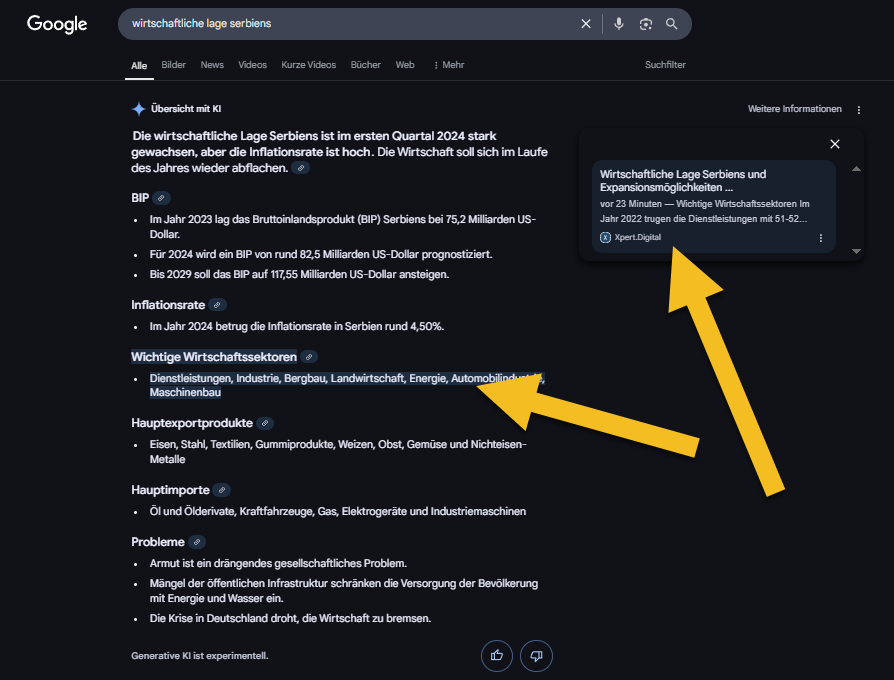Like the AI overview with thumbs up

point(496,655)
